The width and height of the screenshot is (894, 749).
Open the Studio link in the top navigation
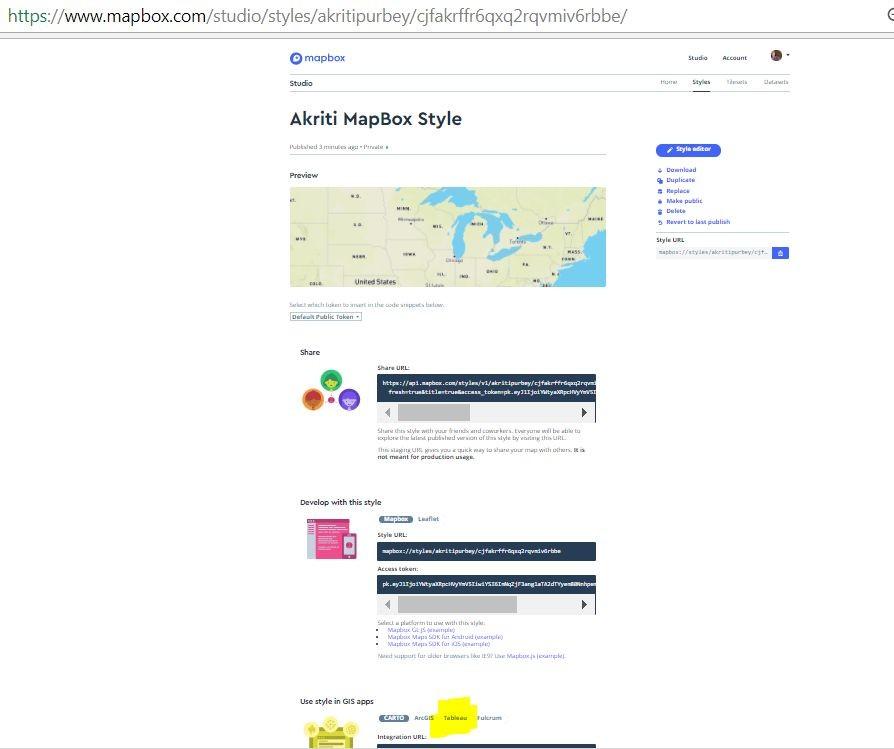pyautogui.click(x=697, y=58)
